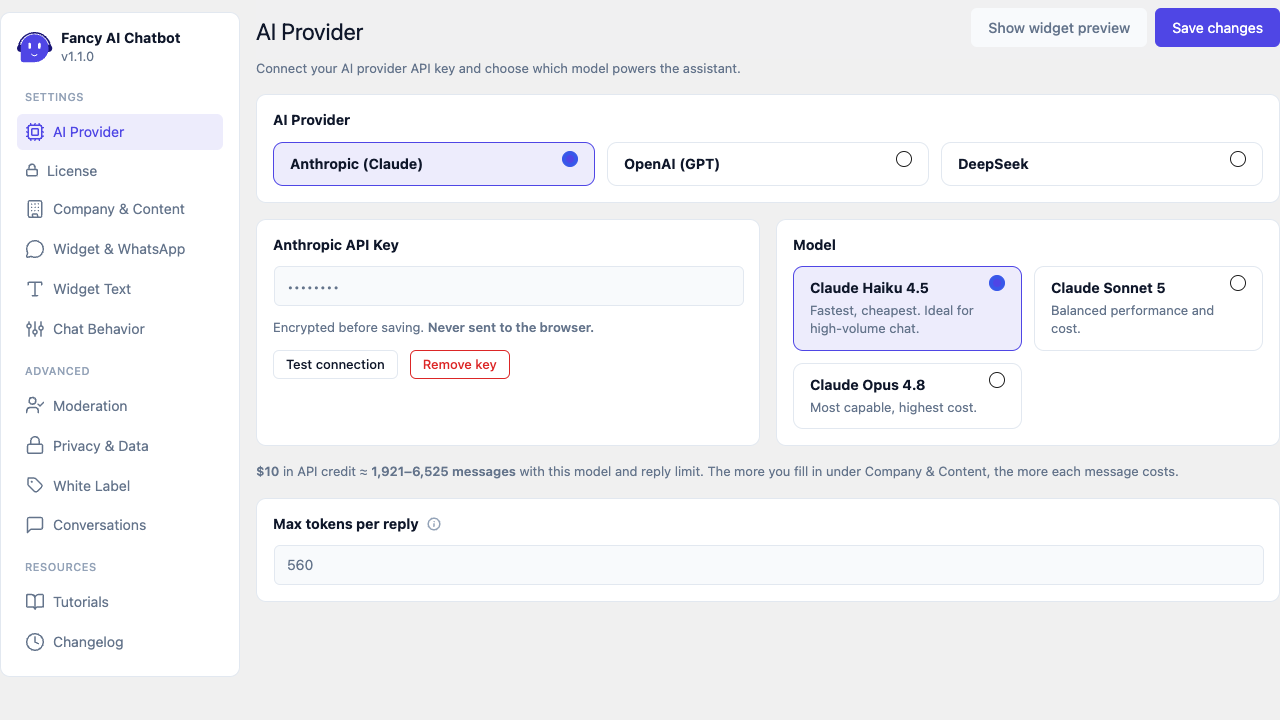Open the License settings page
1280x720 pixels.
click(x=120, y=171)
